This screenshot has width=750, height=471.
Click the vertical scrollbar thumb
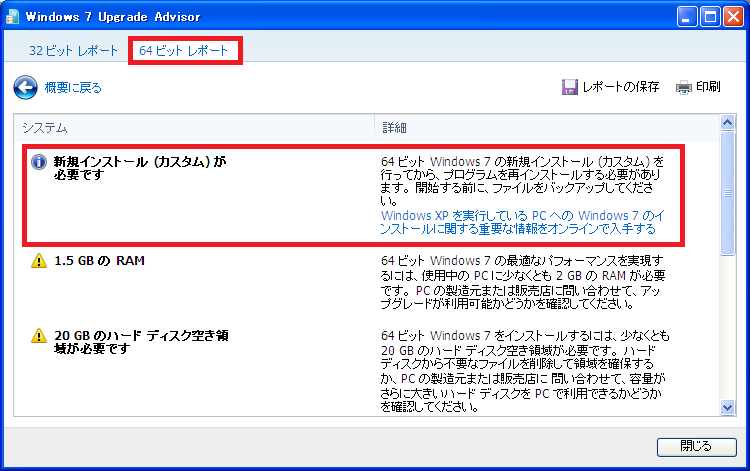click(728, 194)
